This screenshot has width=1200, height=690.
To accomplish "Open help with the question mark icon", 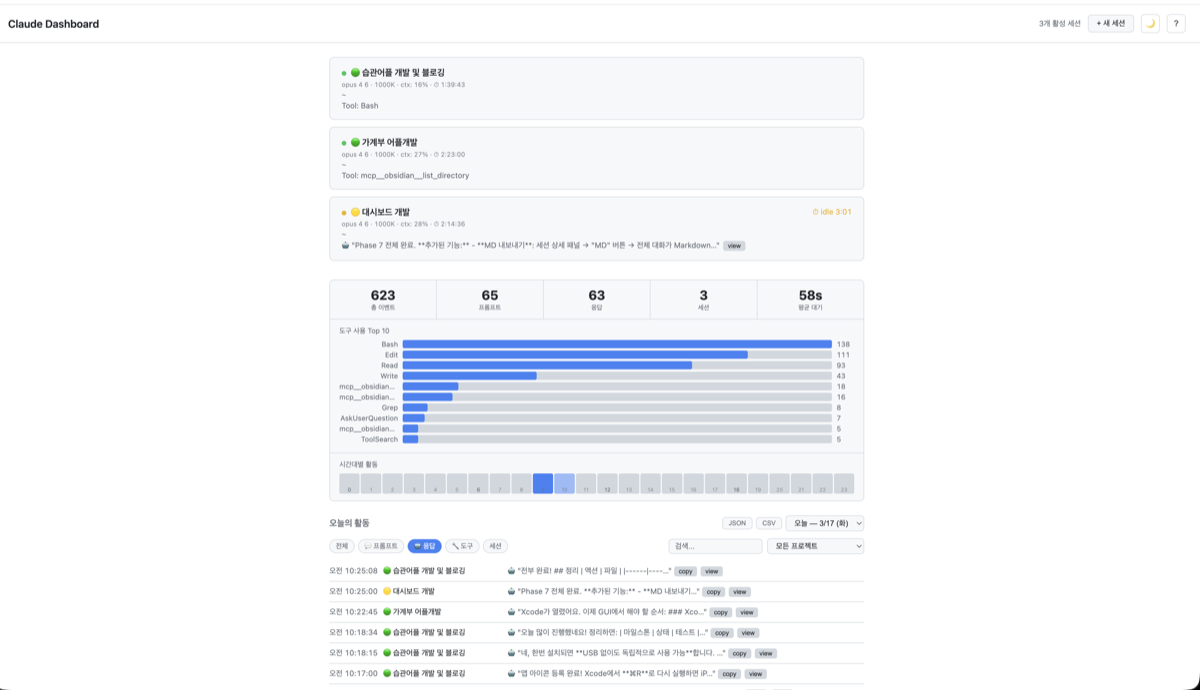I will pos(1176,24).
